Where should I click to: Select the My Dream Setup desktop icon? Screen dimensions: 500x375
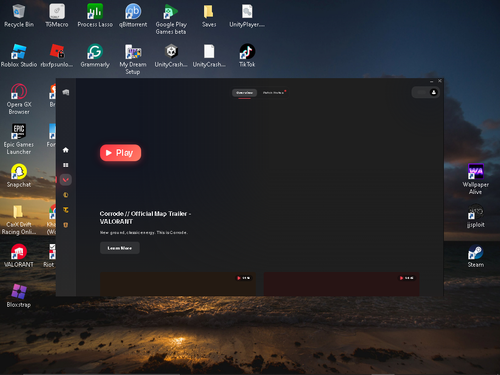pyautogui.click(x=133, y=59)
